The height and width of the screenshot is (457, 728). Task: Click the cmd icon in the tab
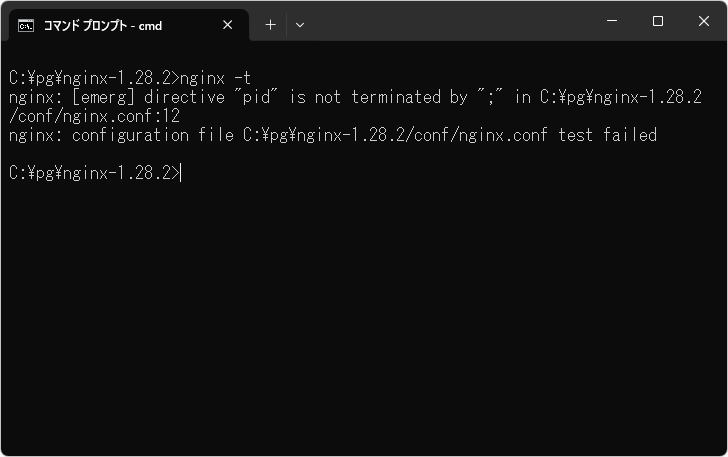(25, 25)
